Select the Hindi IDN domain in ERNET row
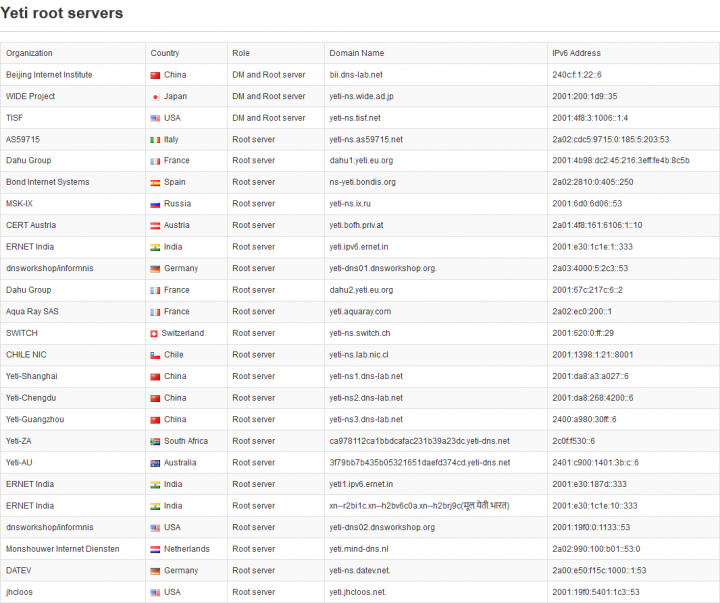Image resolution: width=720 pixels, height=603 pixels. 419,506
